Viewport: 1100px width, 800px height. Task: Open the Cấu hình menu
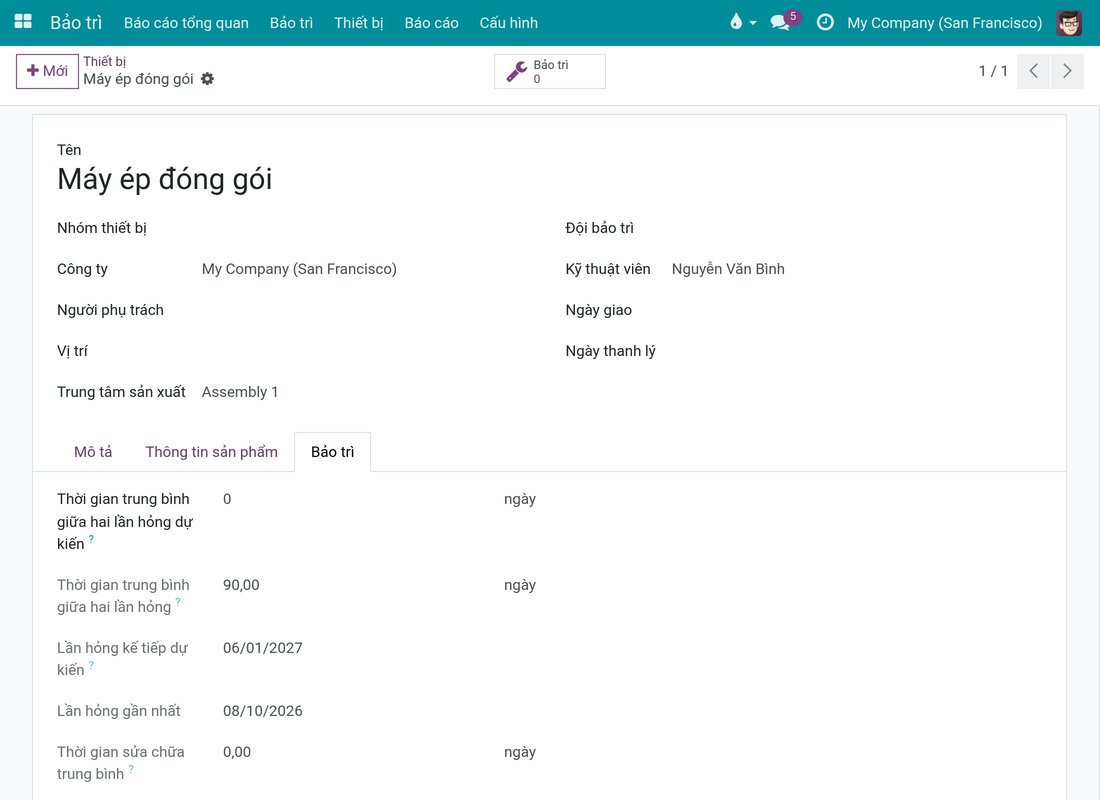point(509,22)
